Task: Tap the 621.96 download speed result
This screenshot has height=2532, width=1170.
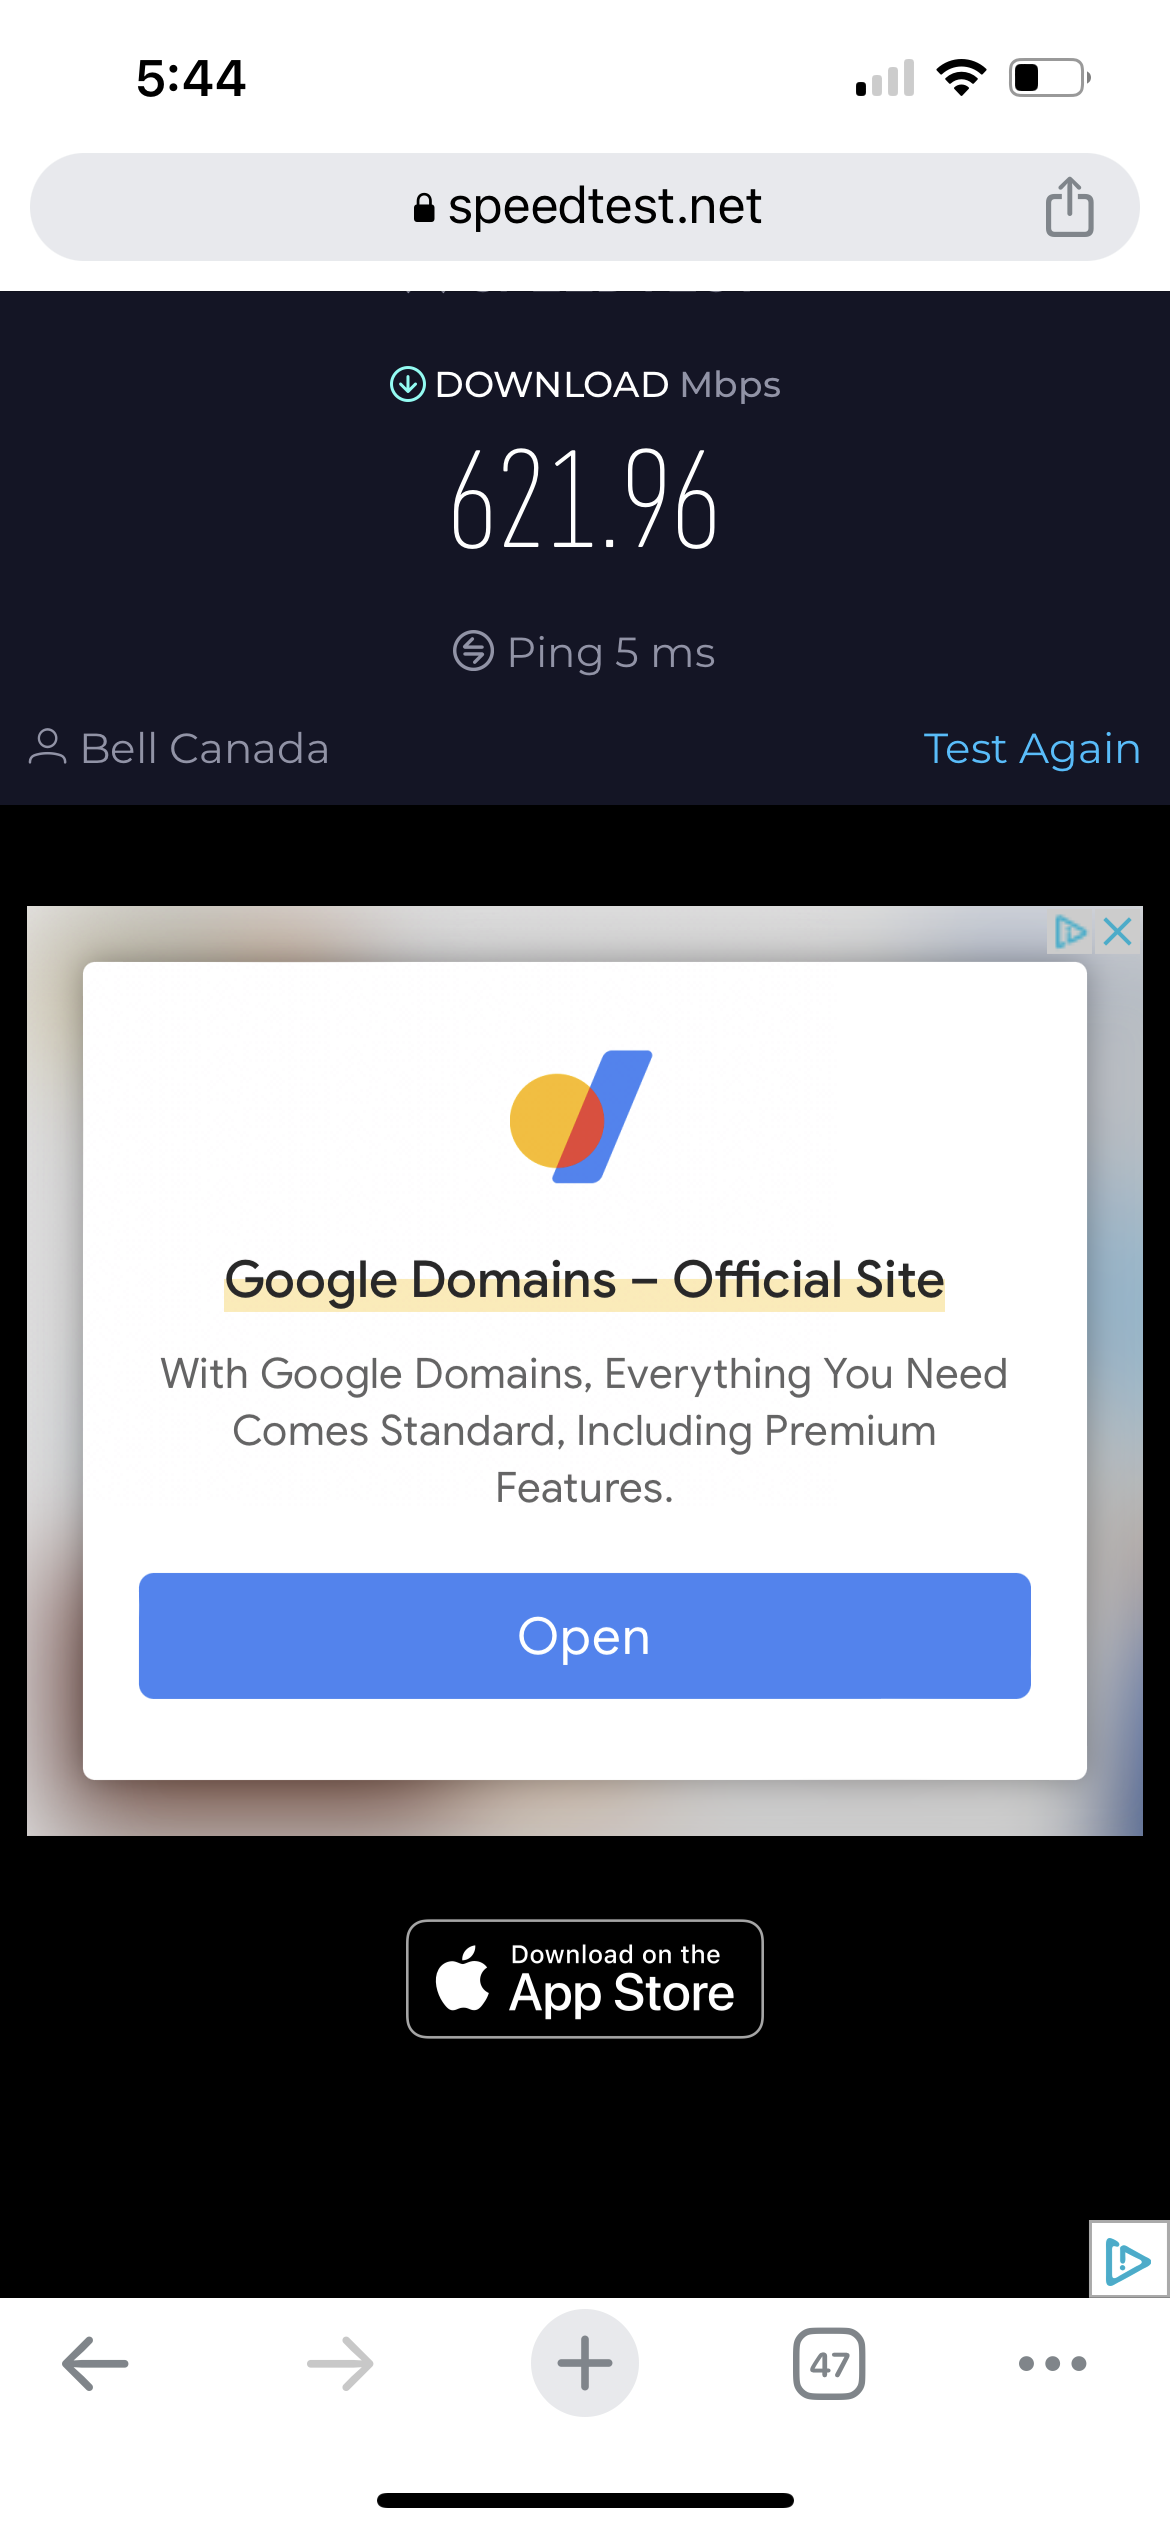Action: pyautogui.click(x=584, y=500)
